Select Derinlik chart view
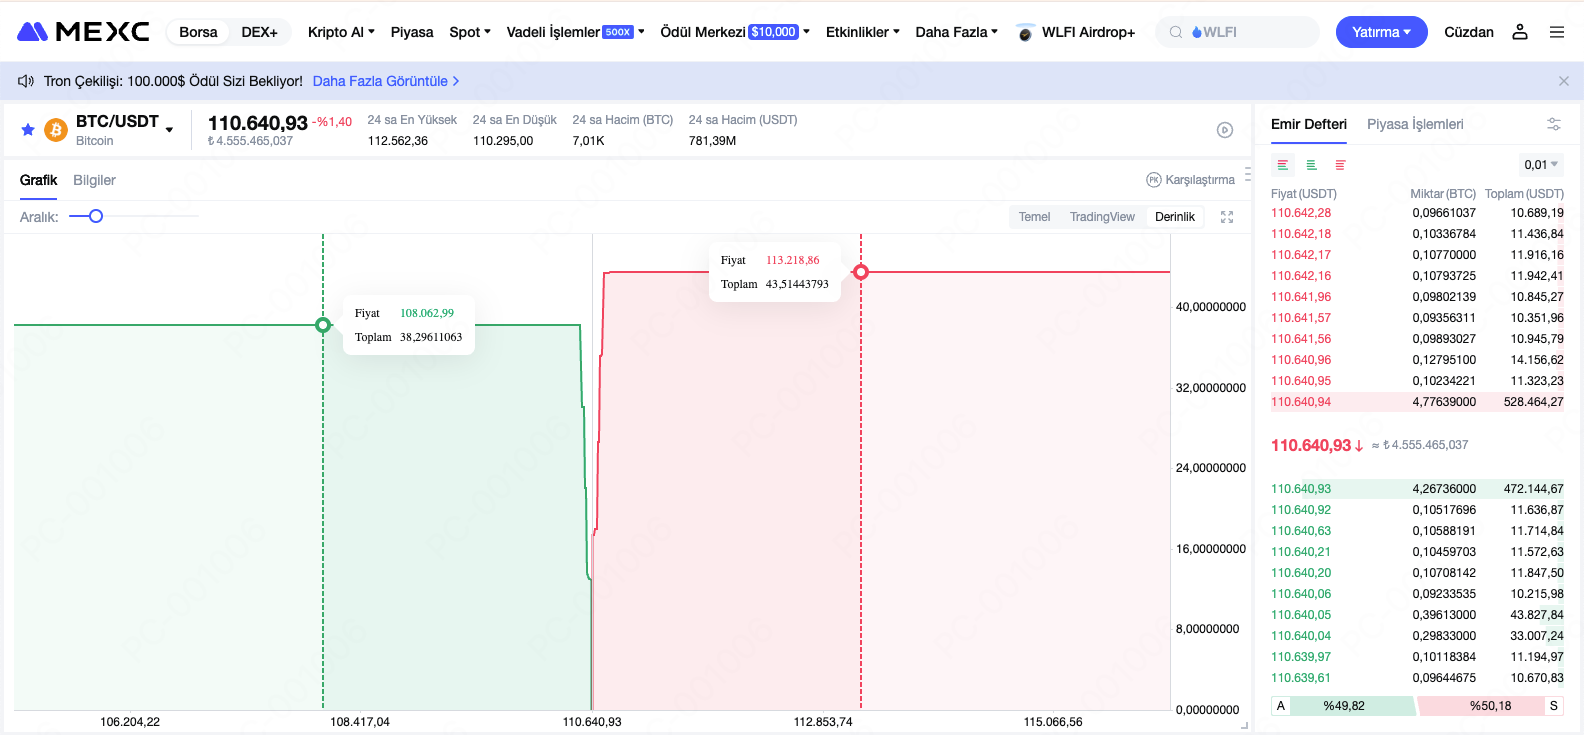 pos(1175,217)
